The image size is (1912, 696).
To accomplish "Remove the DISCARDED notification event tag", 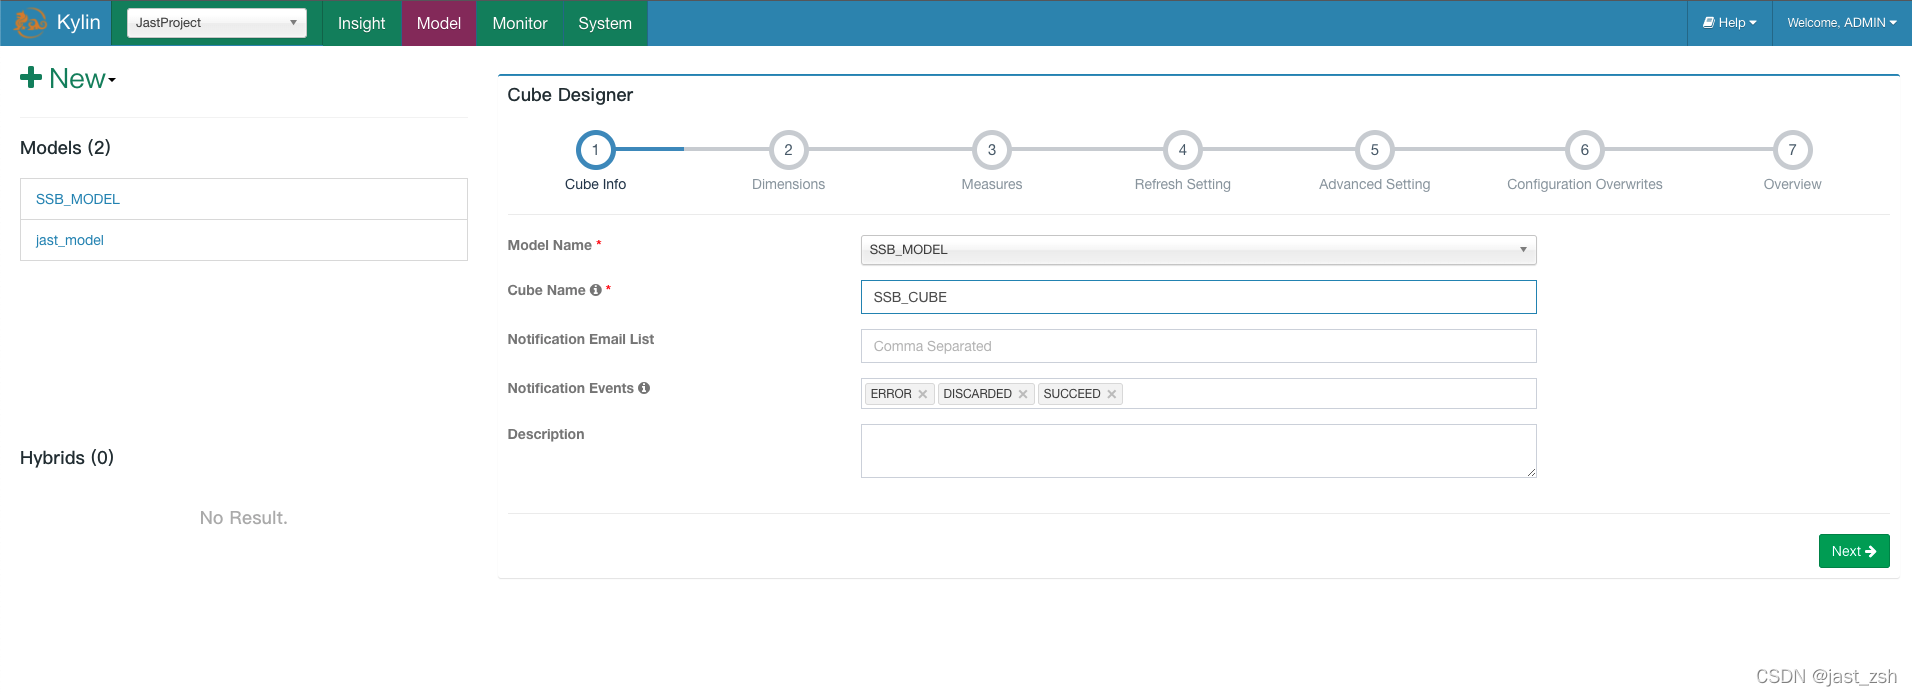I will click(1023, 394).
